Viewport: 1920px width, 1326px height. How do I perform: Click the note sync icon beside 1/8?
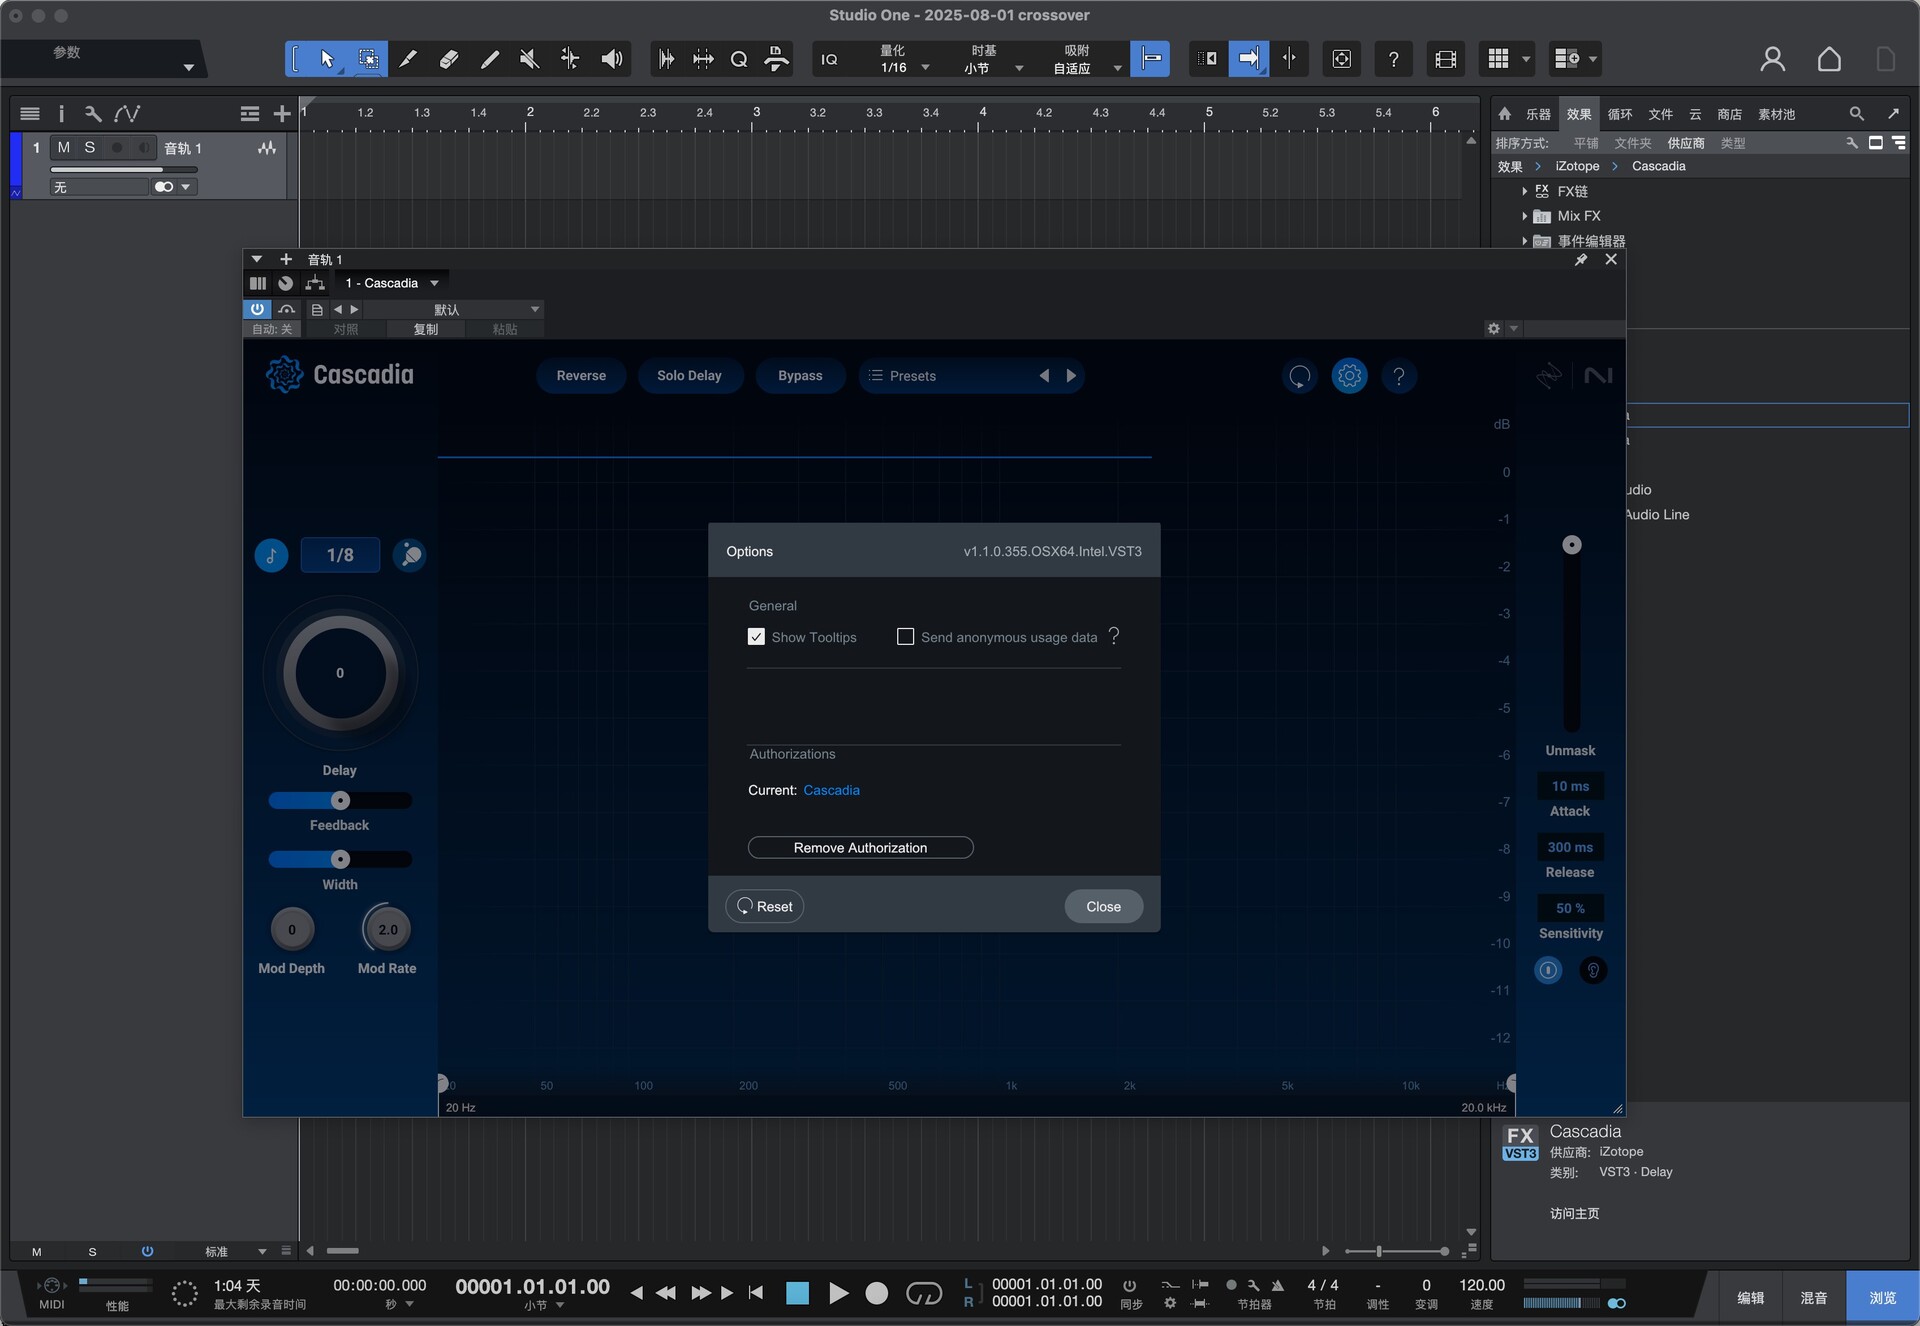click(271, 555)
